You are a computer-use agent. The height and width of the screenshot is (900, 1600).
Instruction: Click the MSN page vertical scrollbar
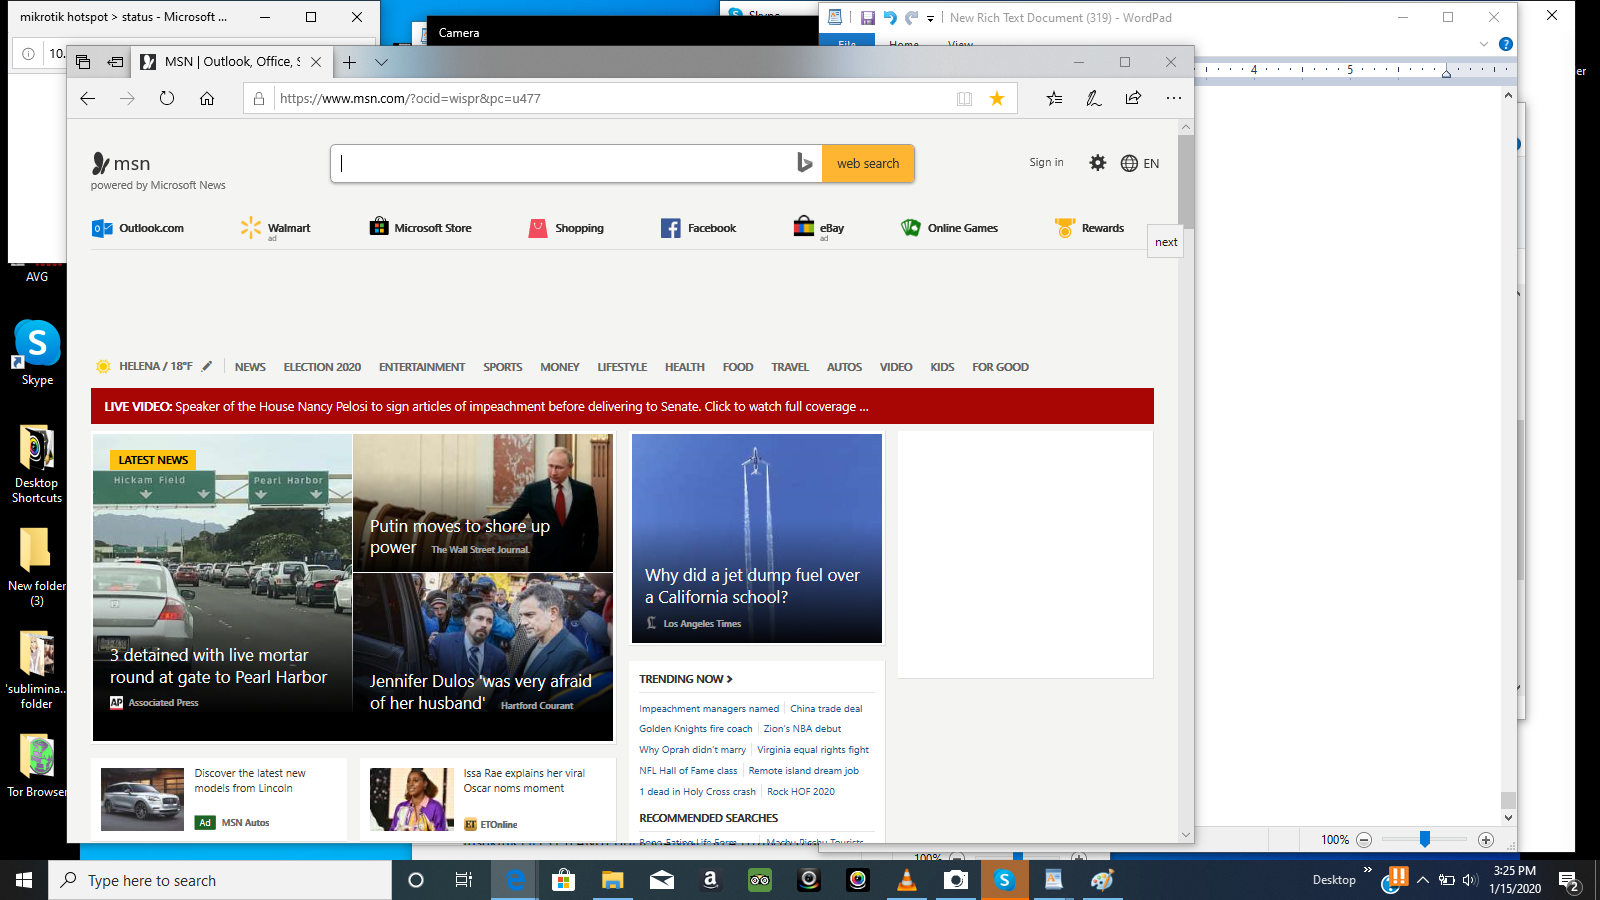[x=1186, y=180]
